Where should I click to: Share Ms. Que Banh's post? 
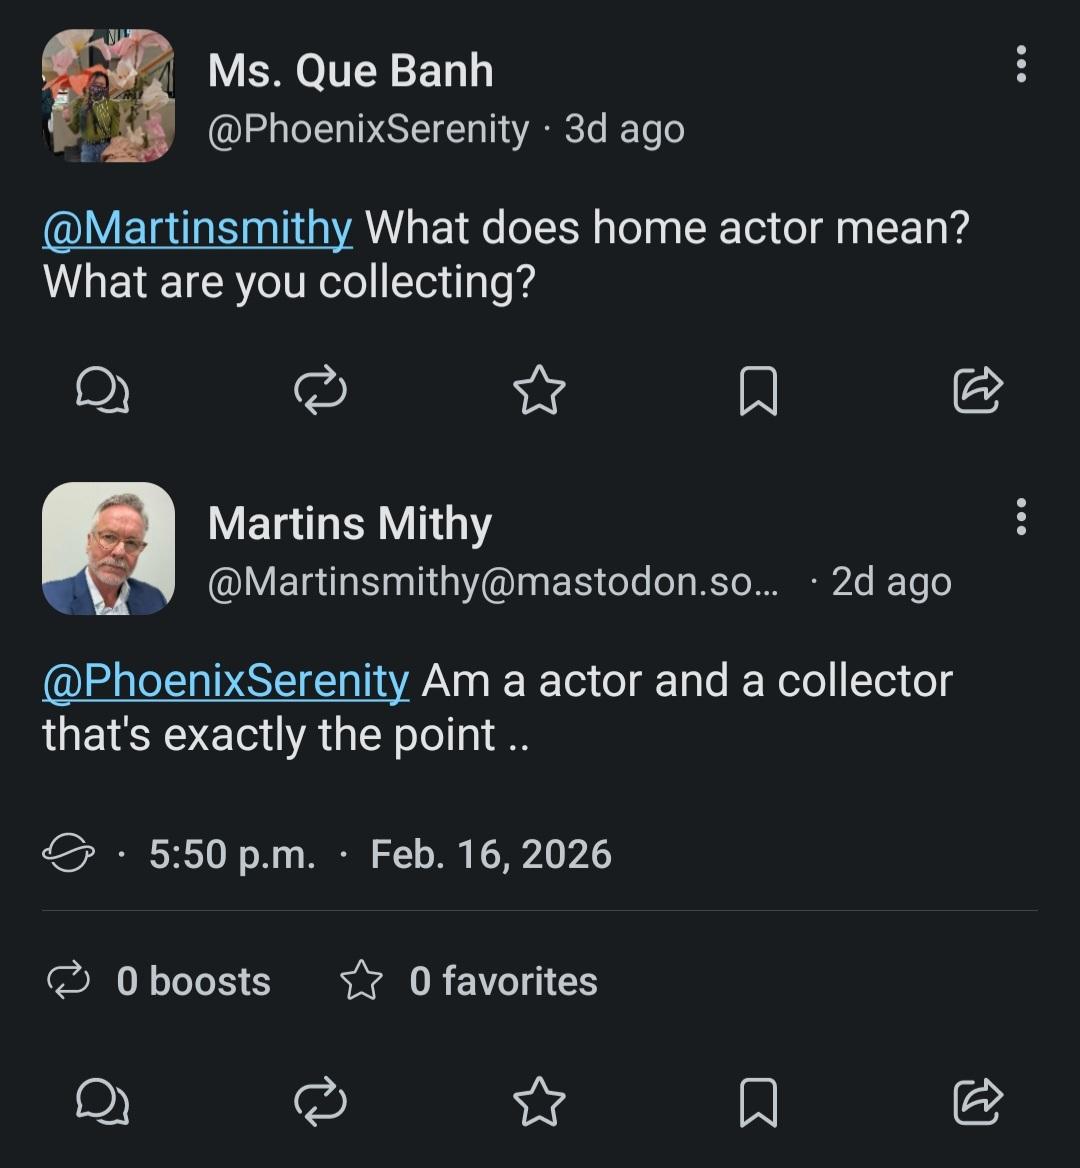[x=977, y=391]
